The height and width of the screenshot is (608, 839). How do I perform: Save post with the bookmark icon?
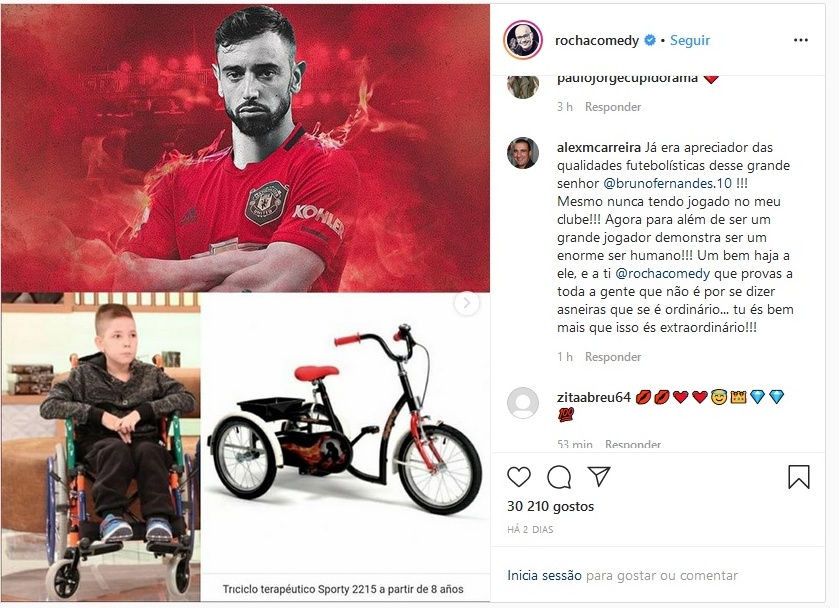[x=798, y=476]
